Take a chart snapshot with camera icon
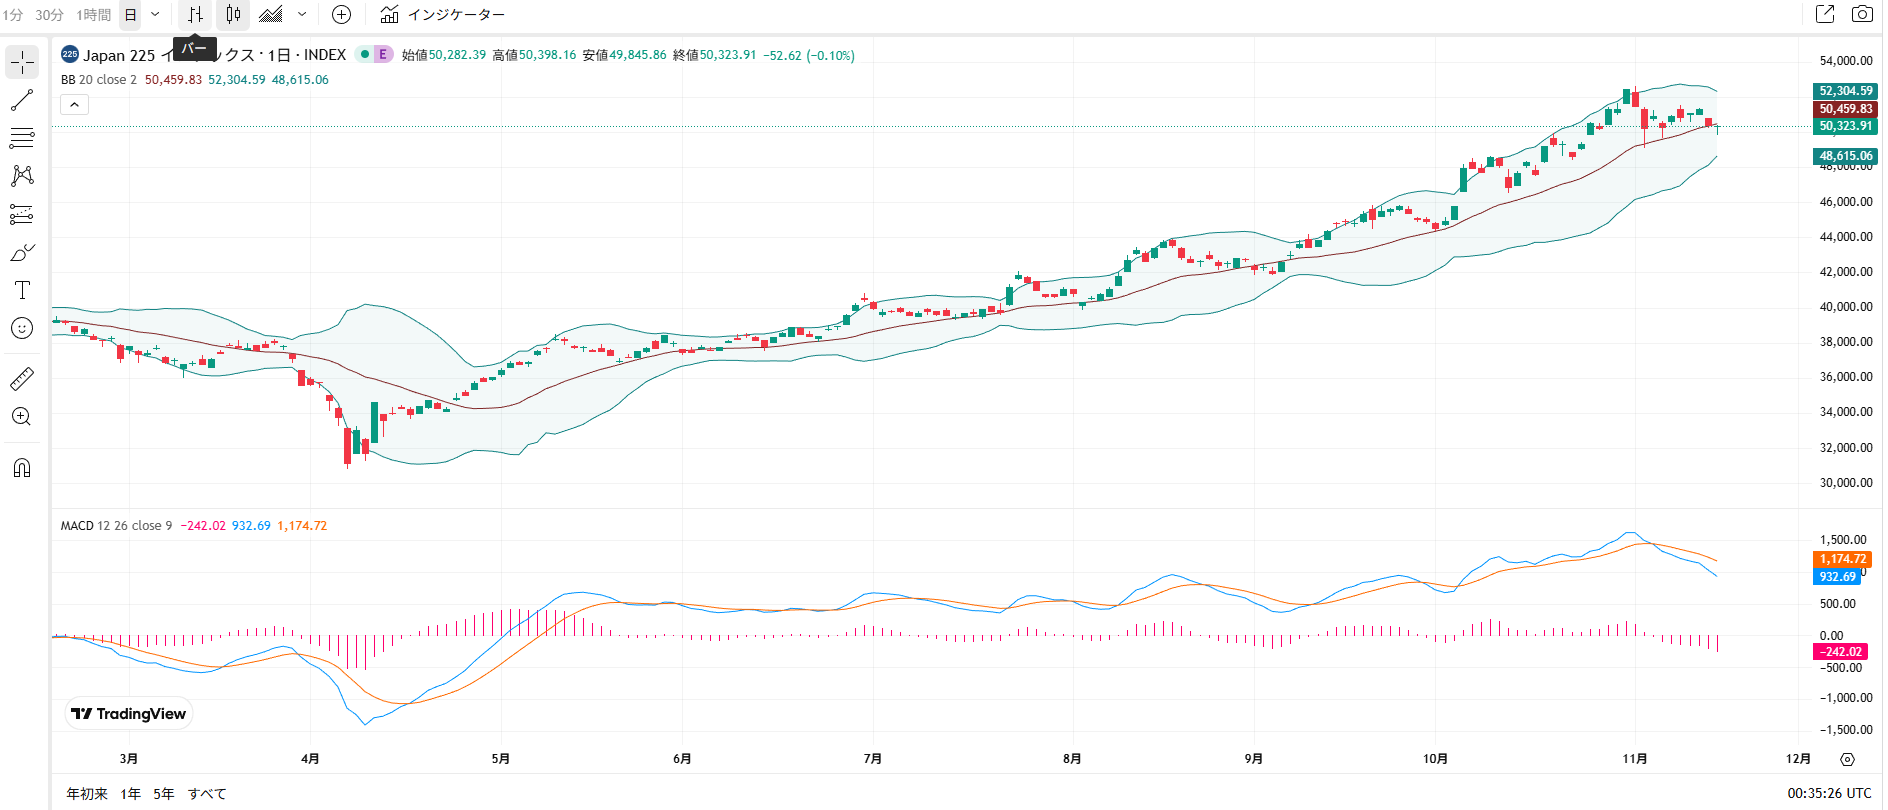This screenshot has height=810, width=1888. click(x=1862, y=14)
